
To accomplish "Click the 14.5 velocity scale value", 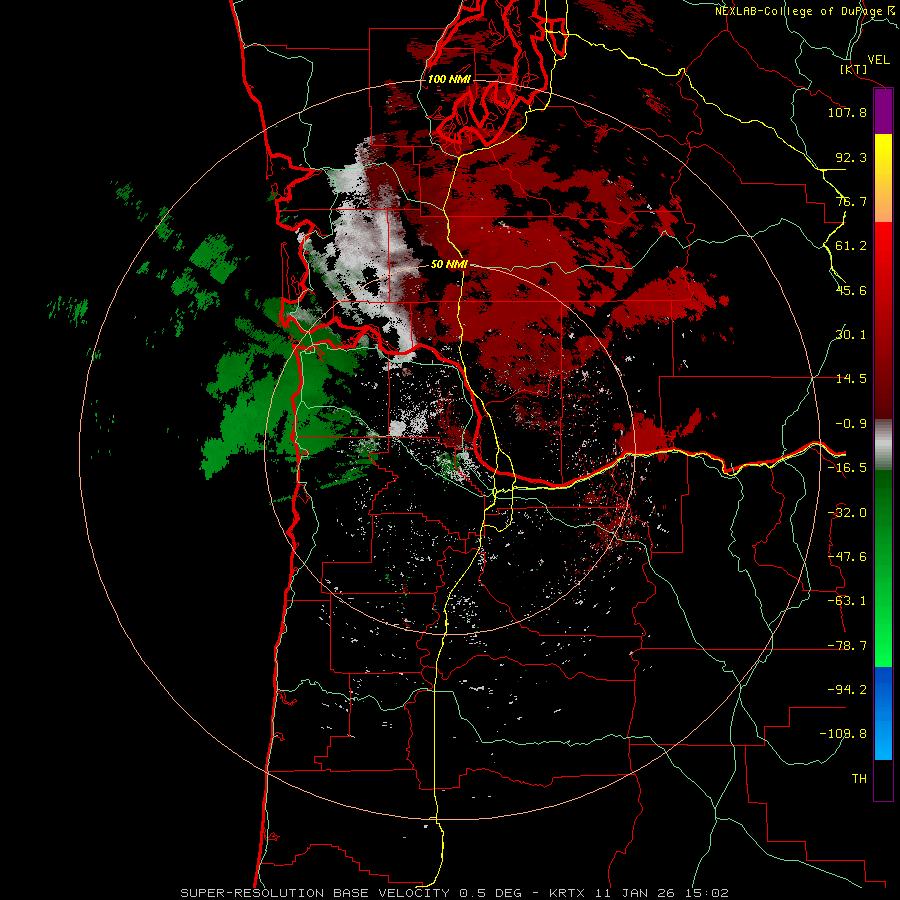I will click(x=851, y=379).
